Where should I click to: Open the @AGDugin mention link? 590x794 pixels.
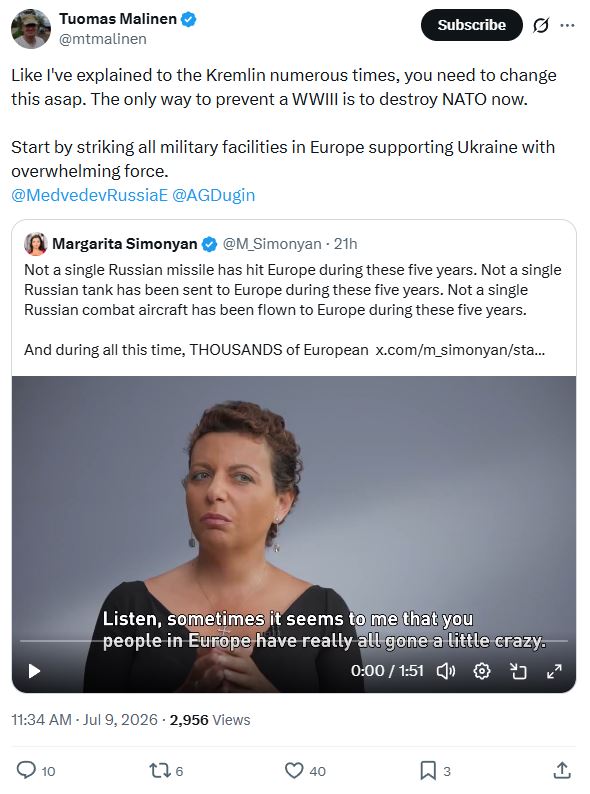coord(214,195)
